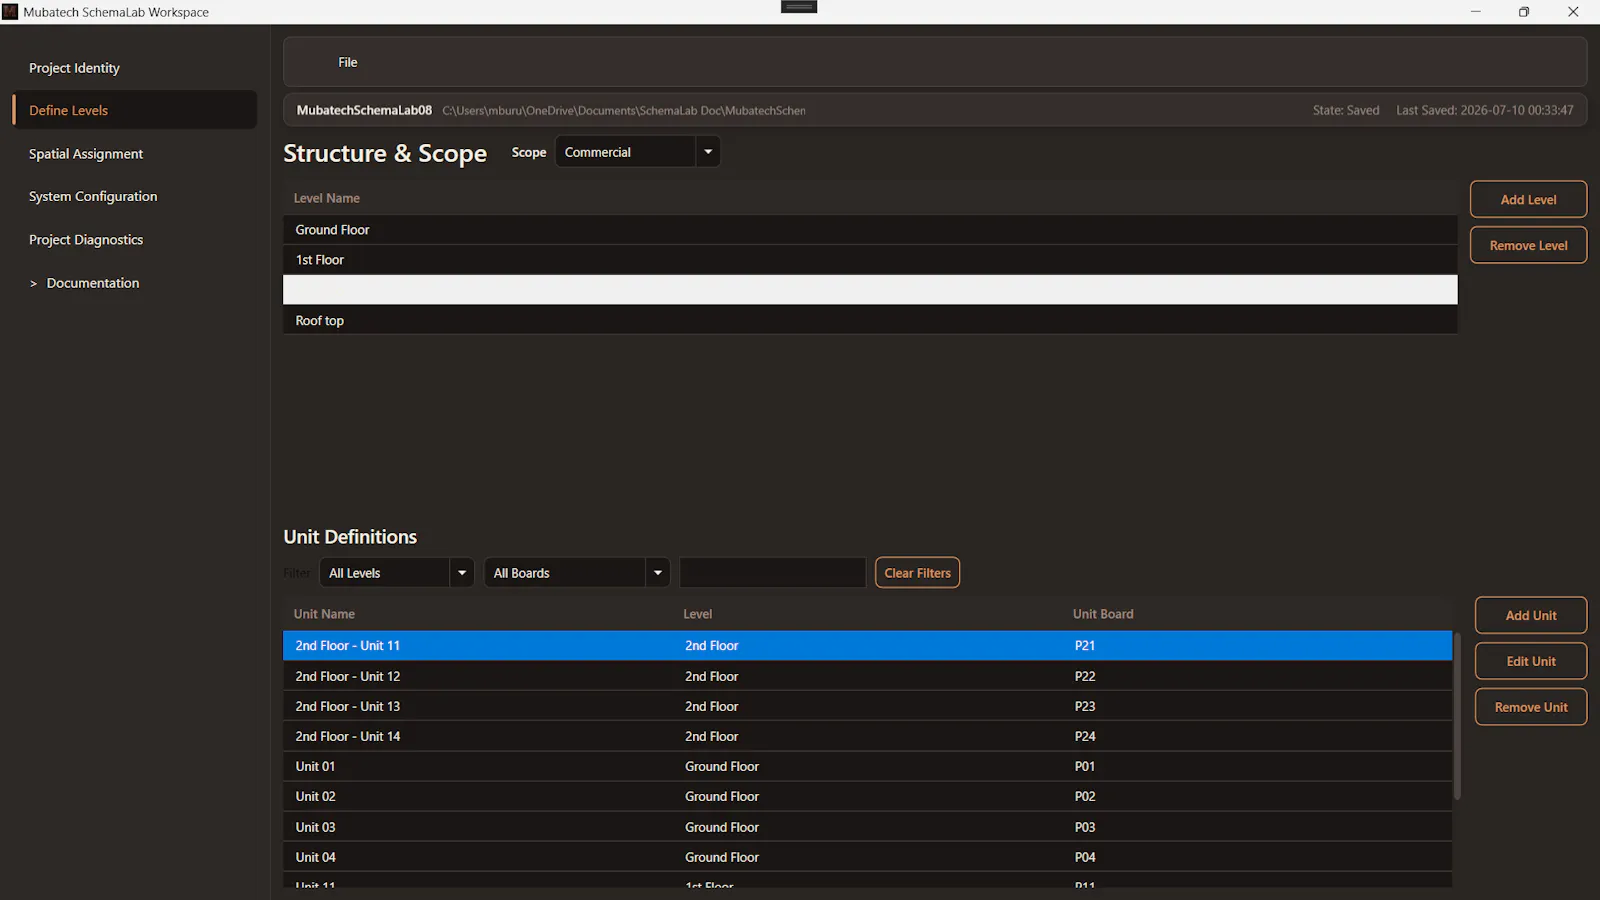Expand the Documentation tree item
Viewport: 1600px width, 900px height.
(33, 284)
